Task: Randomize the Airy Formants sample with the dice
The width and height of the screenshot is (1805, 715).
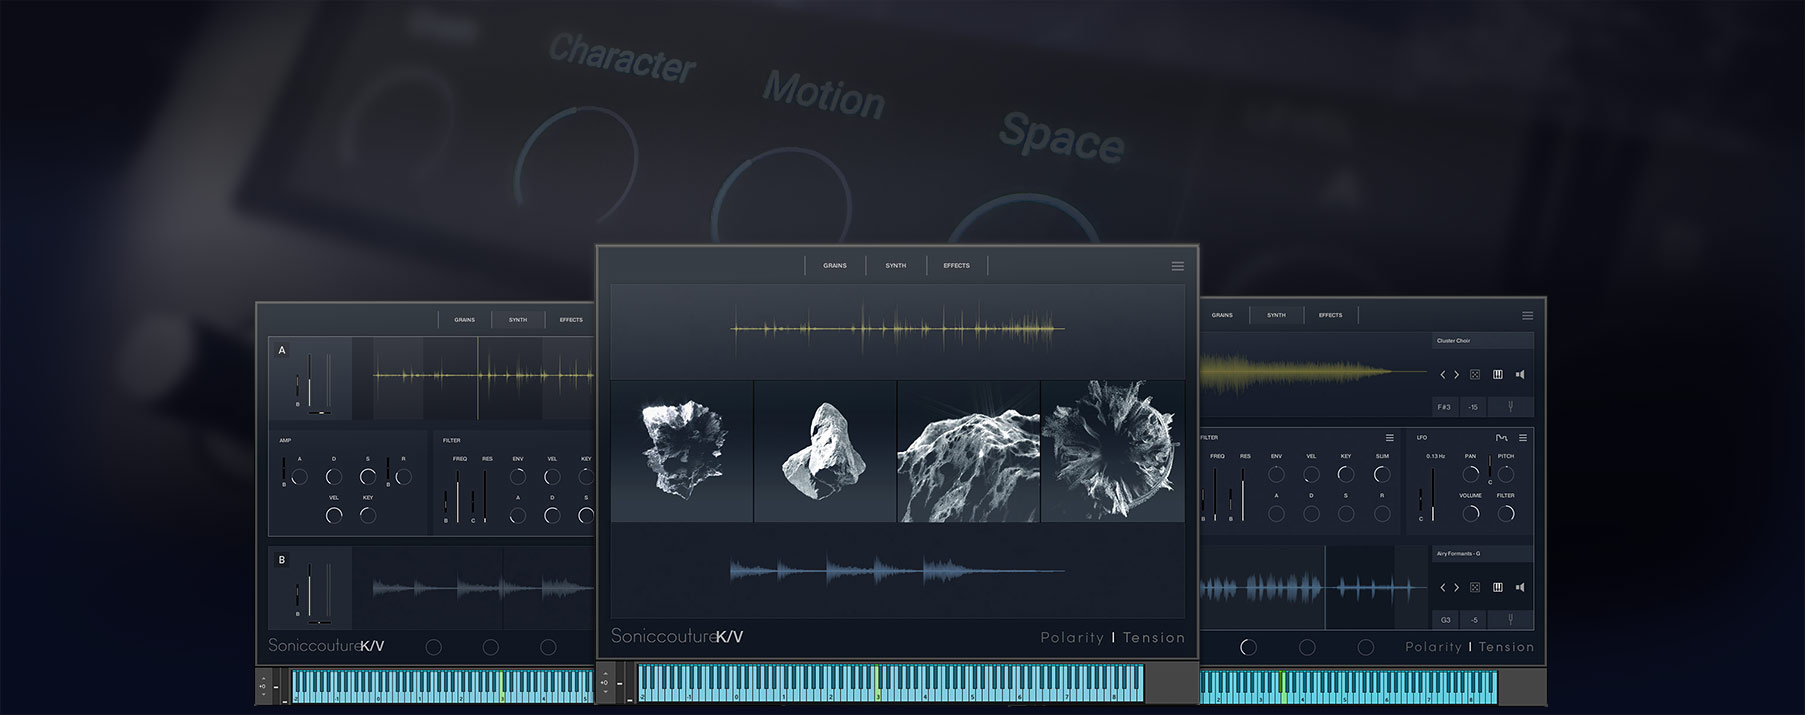Action: (1475, 588)
